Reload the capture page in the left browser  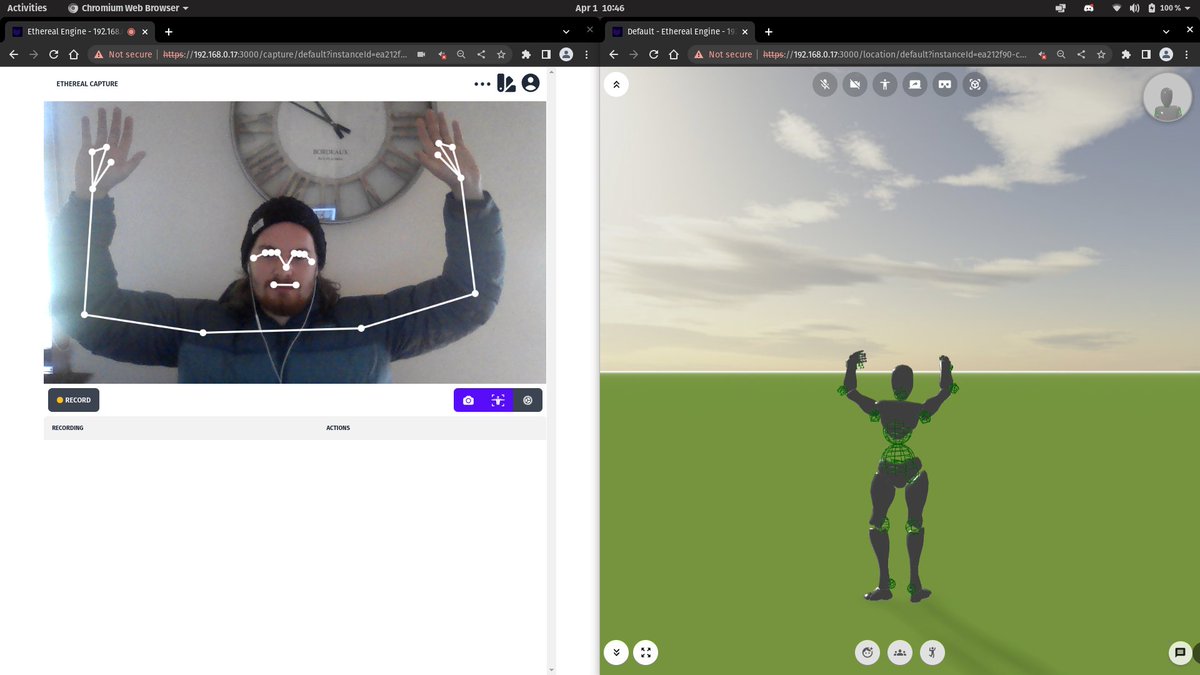pos(54,54)
